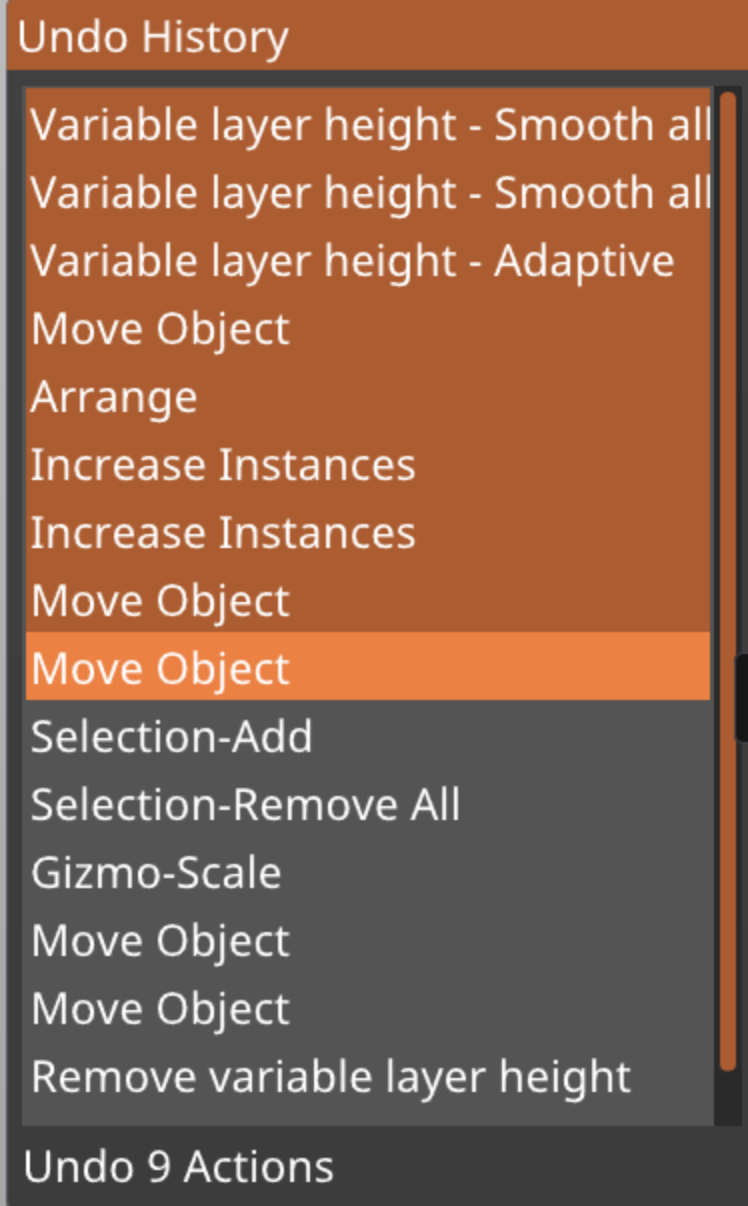Select the Selection-Add history entry
Viewport: 748px width, 1206px height.
[x=172, y=737]
